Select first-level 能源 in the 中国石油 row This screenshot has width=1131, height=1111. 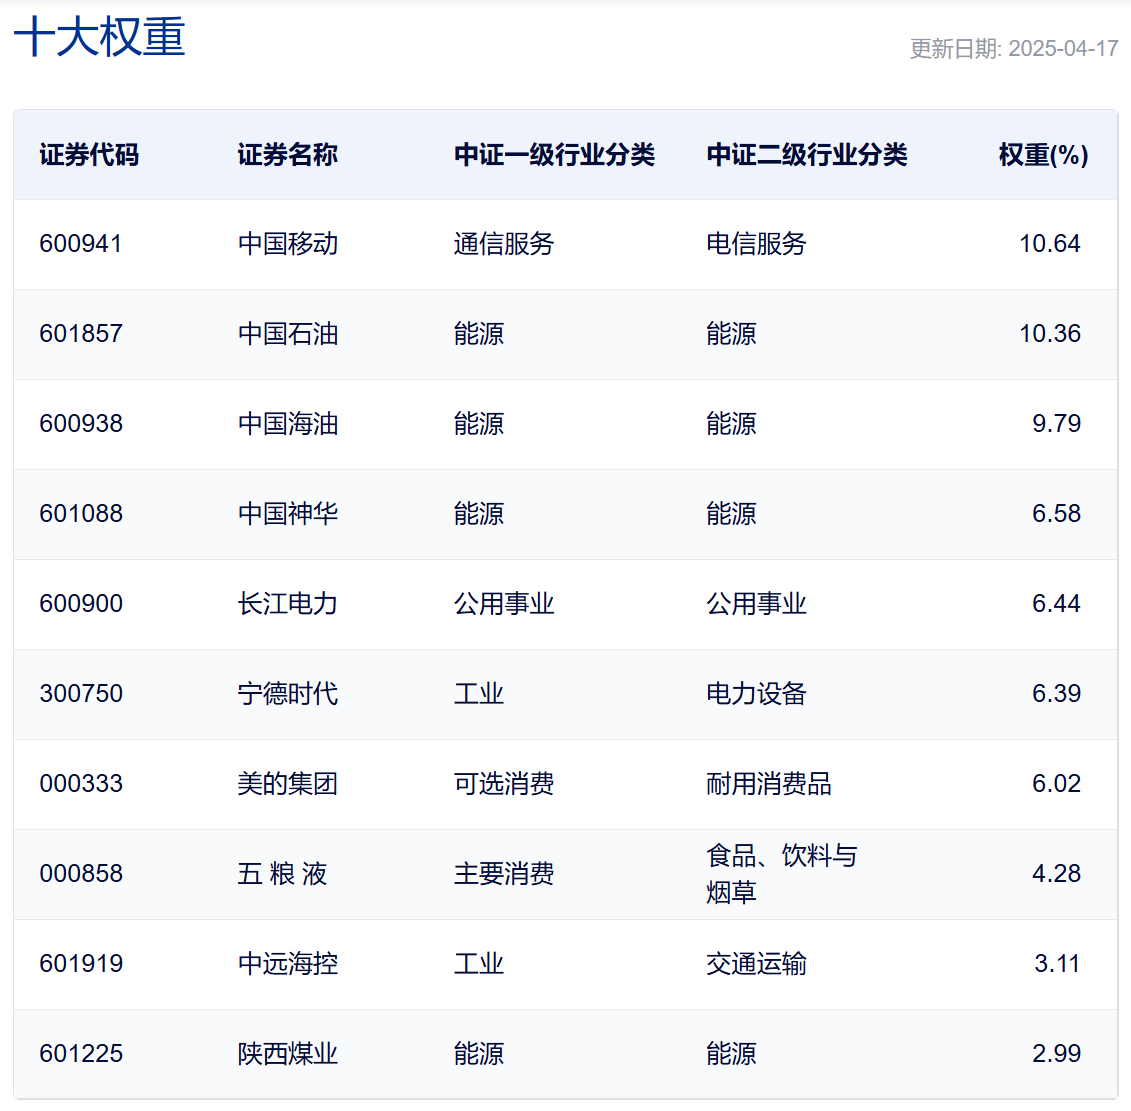tap(478, 334)
